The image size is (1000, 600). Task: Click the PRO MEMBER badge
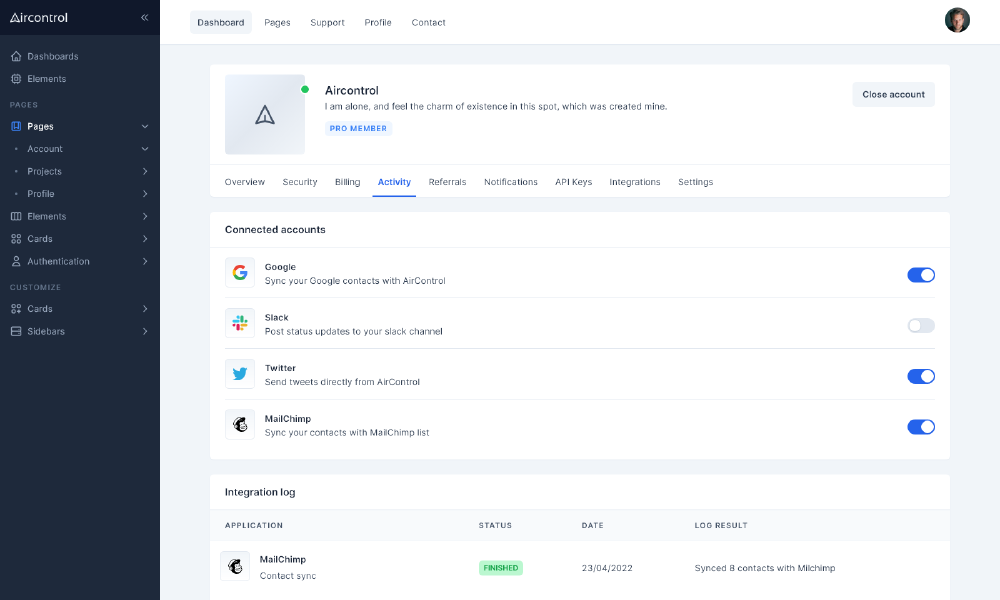[358, 128]
